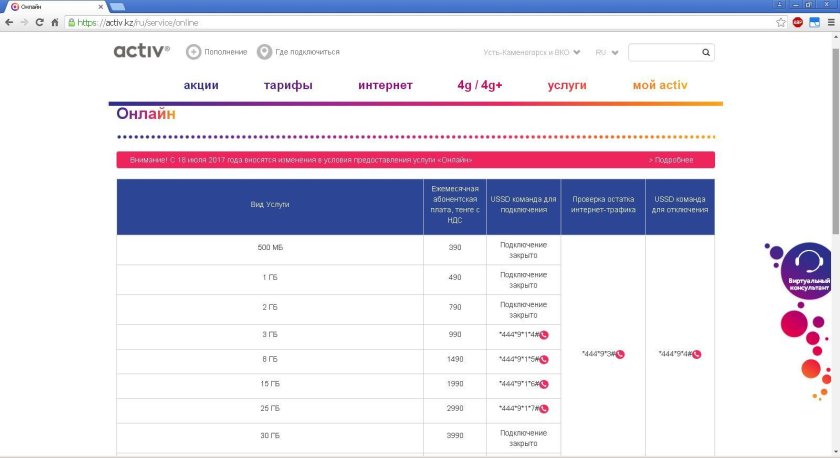Viewport: 840px width, 458px height.
Task: Go to the интернет navigation section
Action: point(385,86)
